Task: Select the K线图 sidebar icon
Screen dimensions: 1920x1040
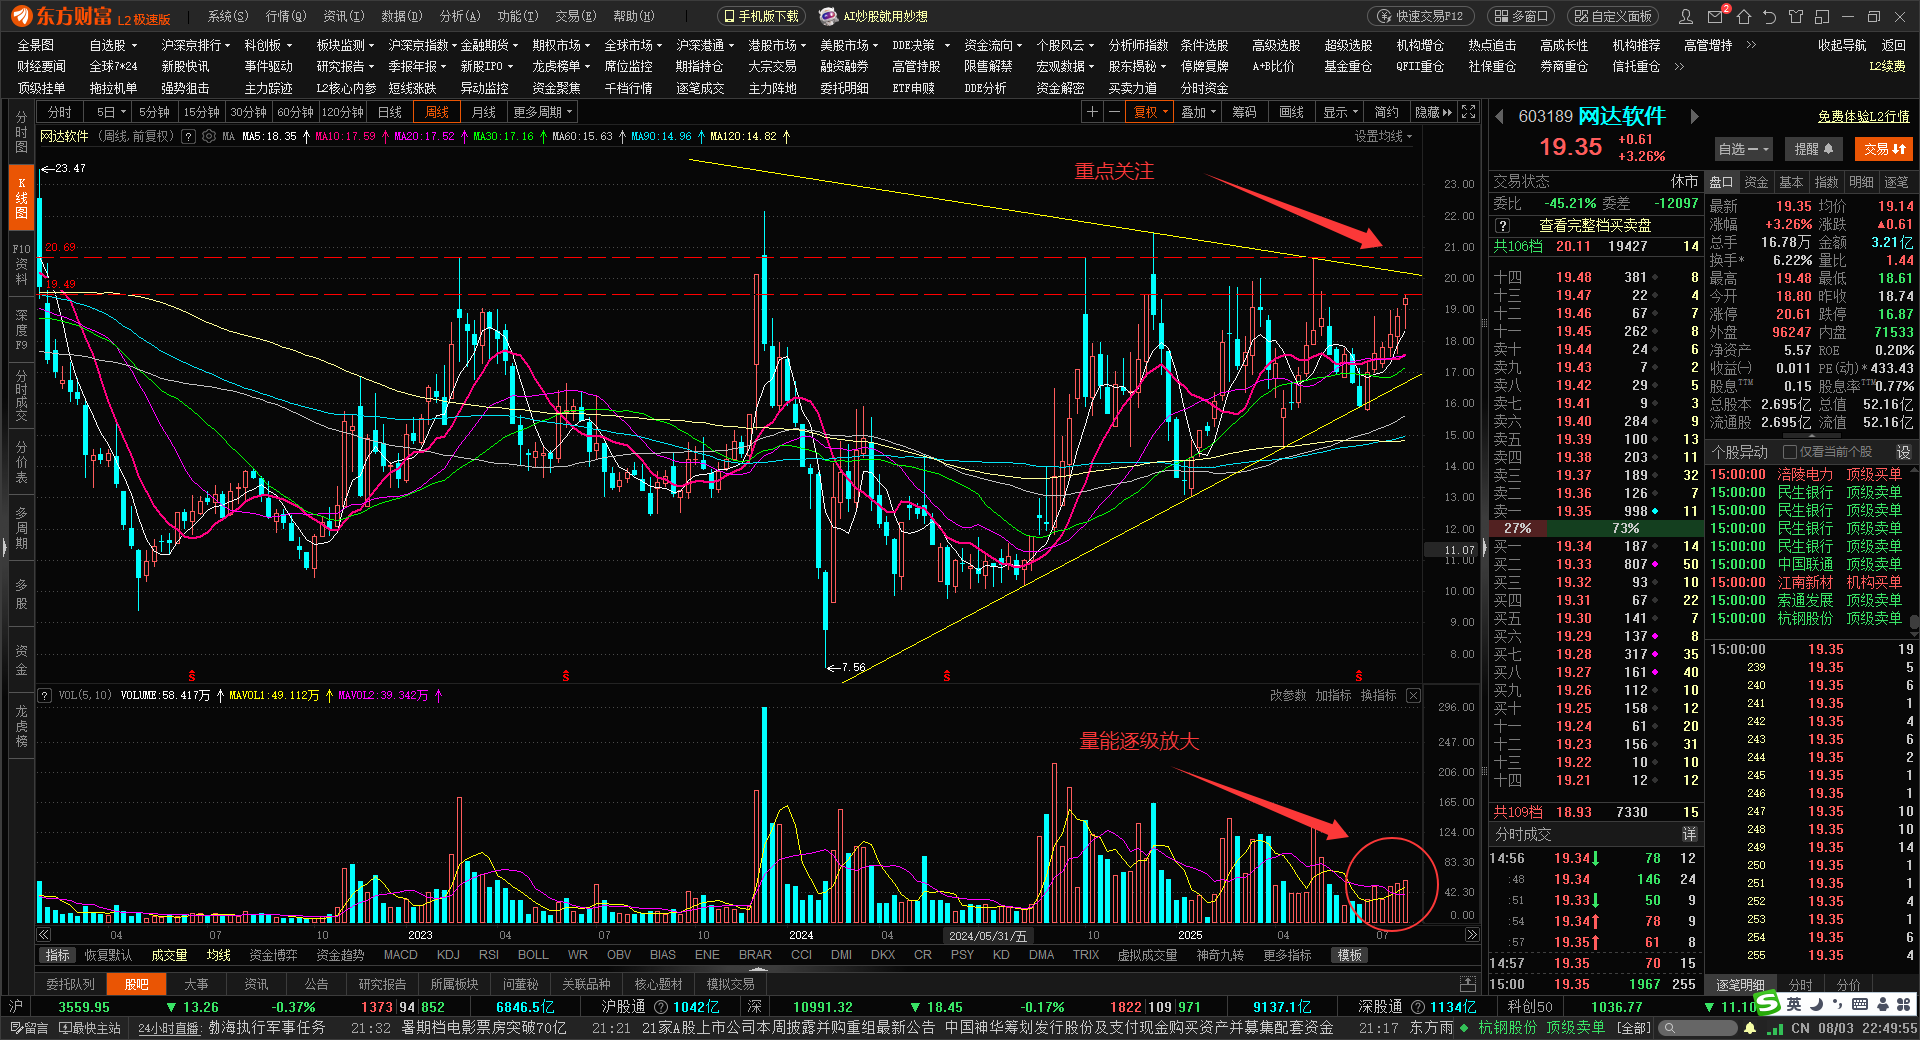Action: coord(21,198)
